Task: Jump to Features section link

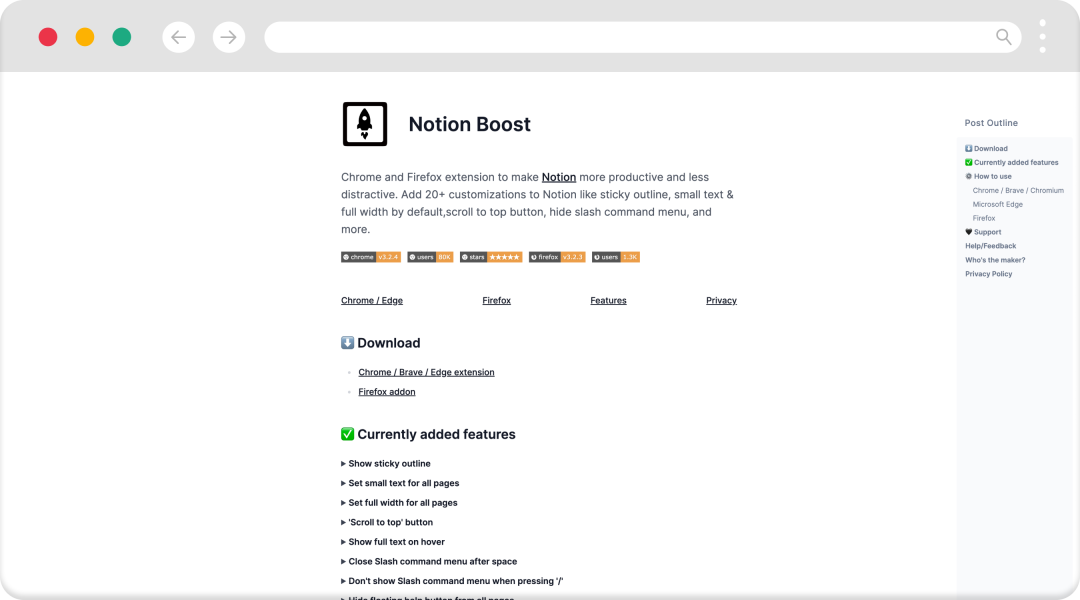Action: point(608,300)
